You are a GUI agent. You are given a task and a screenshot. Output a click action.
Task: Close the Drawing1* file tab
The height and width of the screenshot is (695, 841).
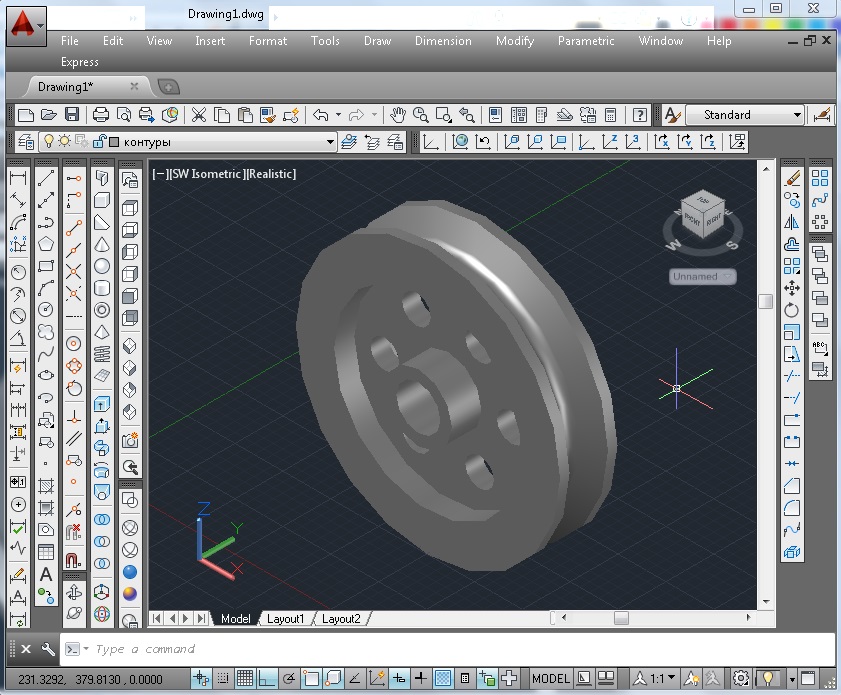[x=134, y=86]
